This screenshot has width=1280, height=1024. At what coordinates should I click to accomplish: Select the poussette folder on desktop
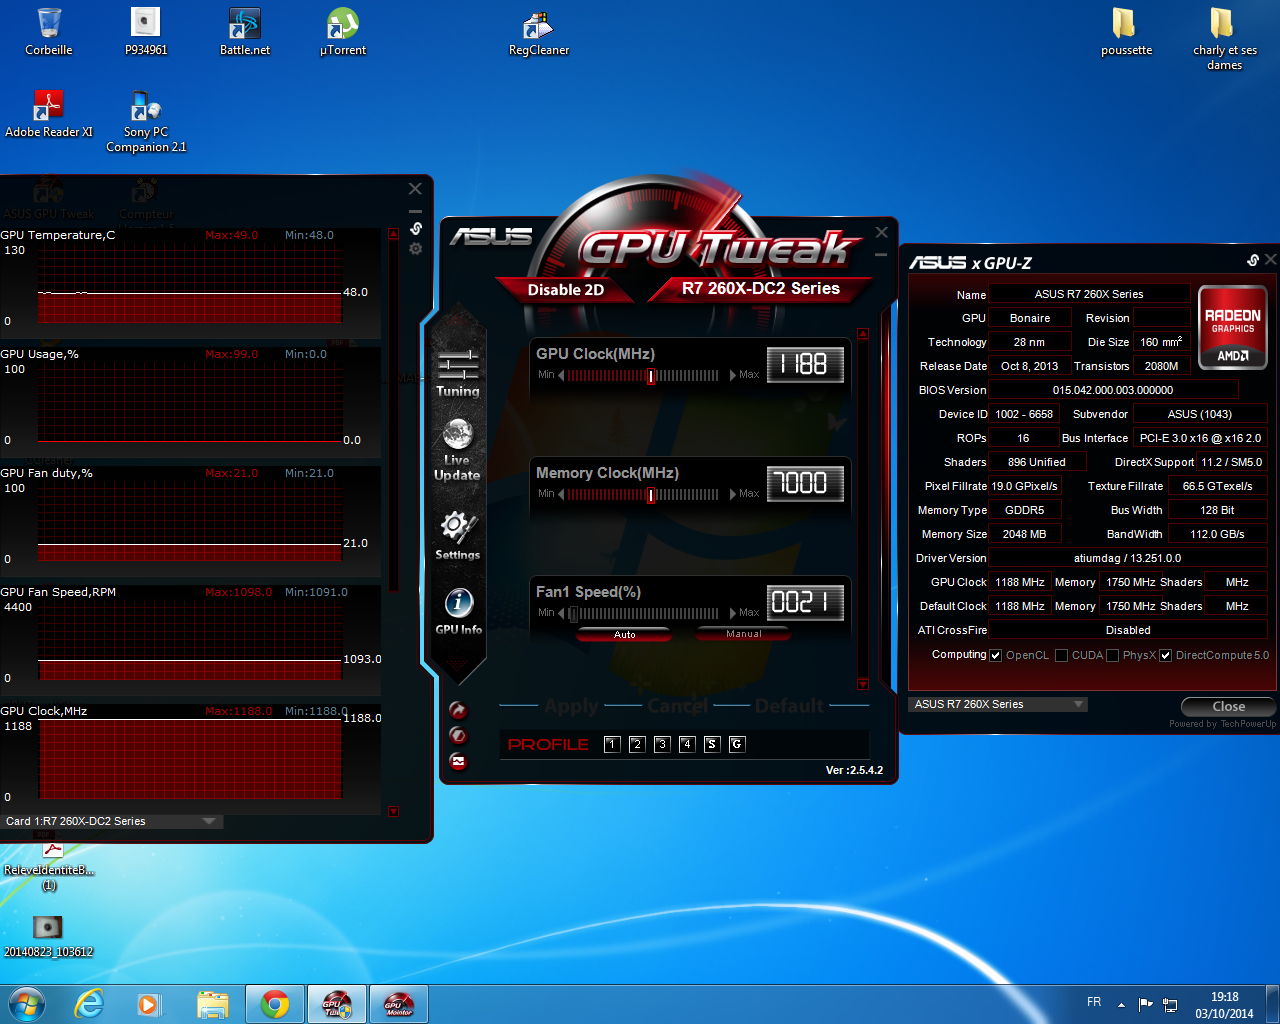(x=1126, y=32)
